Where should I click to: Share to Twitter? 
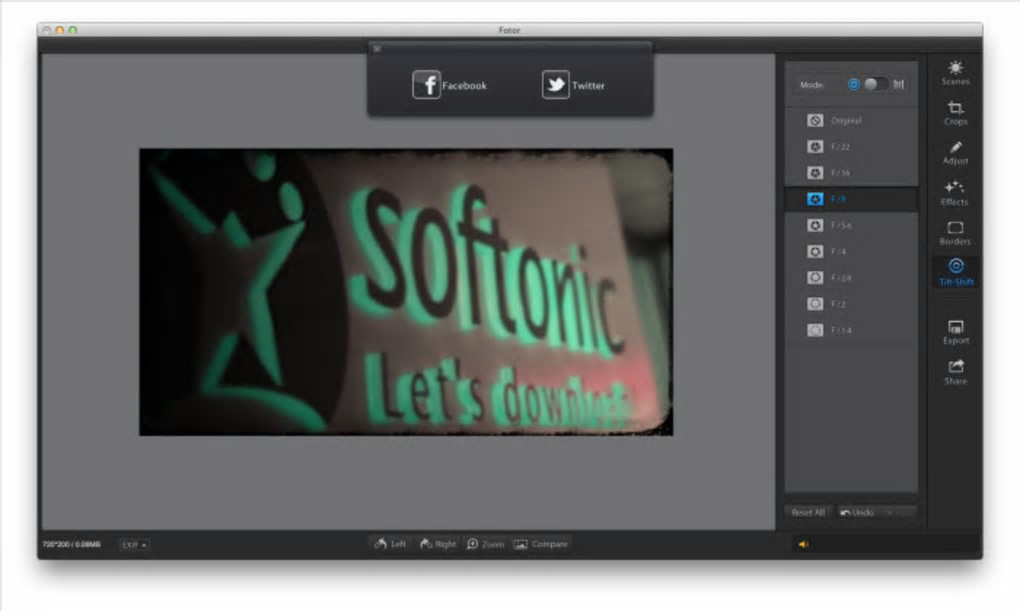[573, 85]
